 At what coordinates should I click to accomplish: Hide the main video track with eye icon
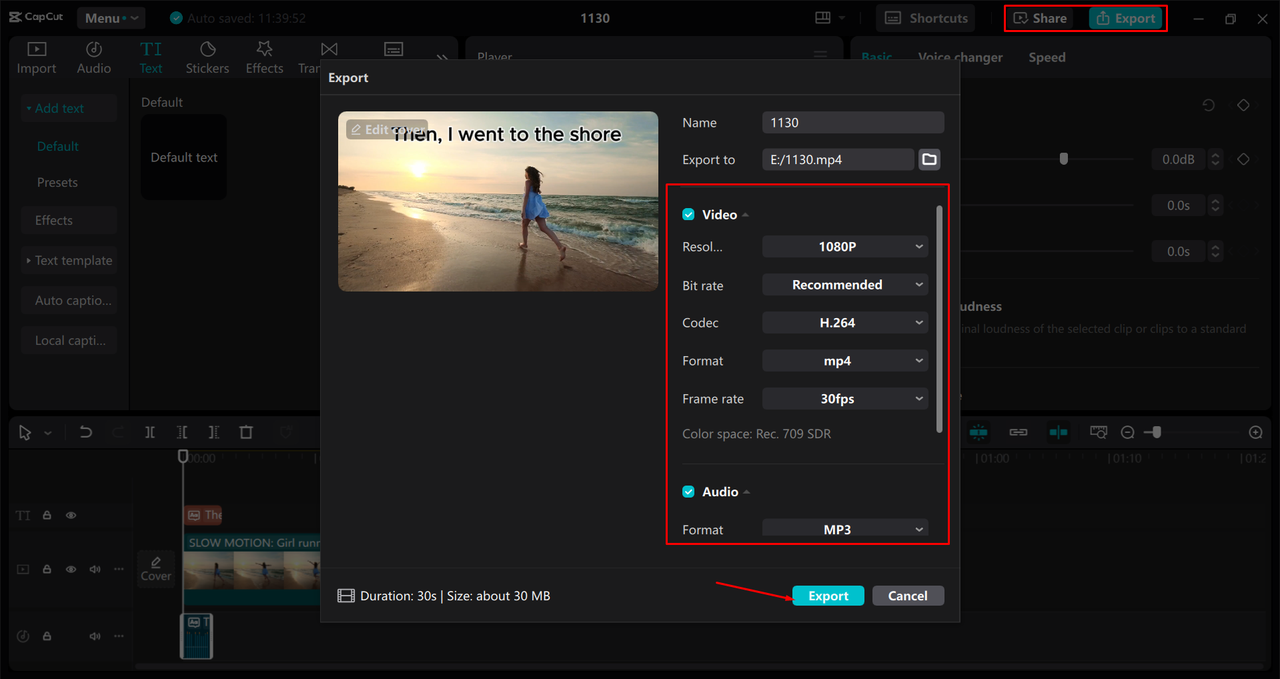pyautogui.click(x=71, y=569)
